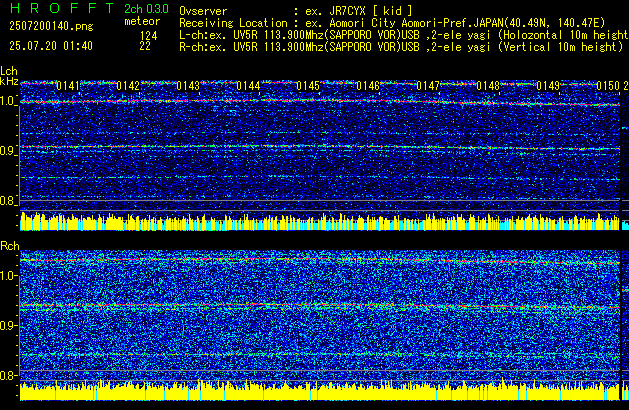Click the kHz axis unit label
Image resolution: width=629 pixels, height=410 pixels.
coord(9,81)
